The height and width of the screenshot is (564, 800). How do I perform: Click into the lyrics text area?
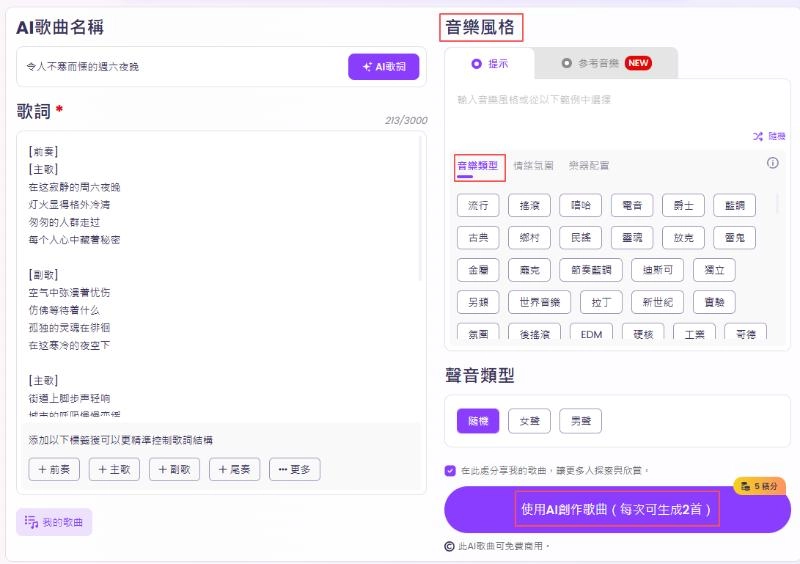tap(219, 276)
